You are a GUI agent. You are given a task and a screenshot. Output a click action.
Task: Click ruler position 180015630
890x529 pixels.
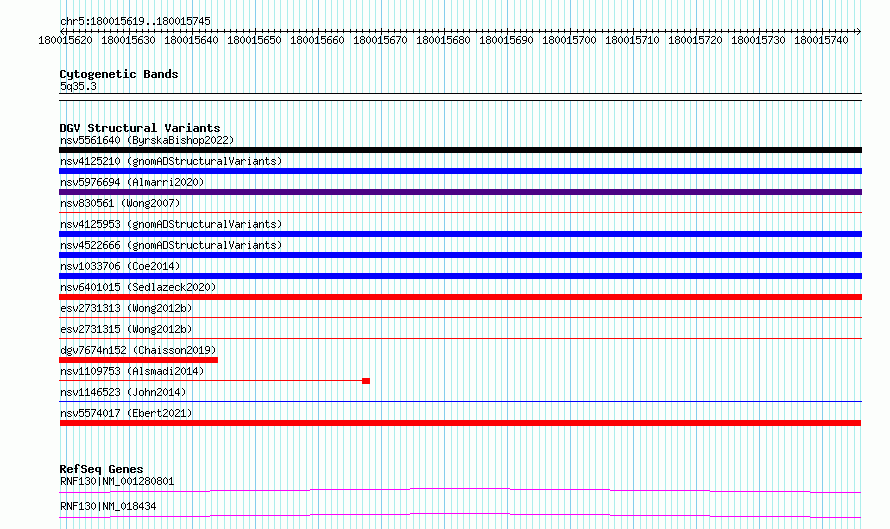tap(128, 40)
